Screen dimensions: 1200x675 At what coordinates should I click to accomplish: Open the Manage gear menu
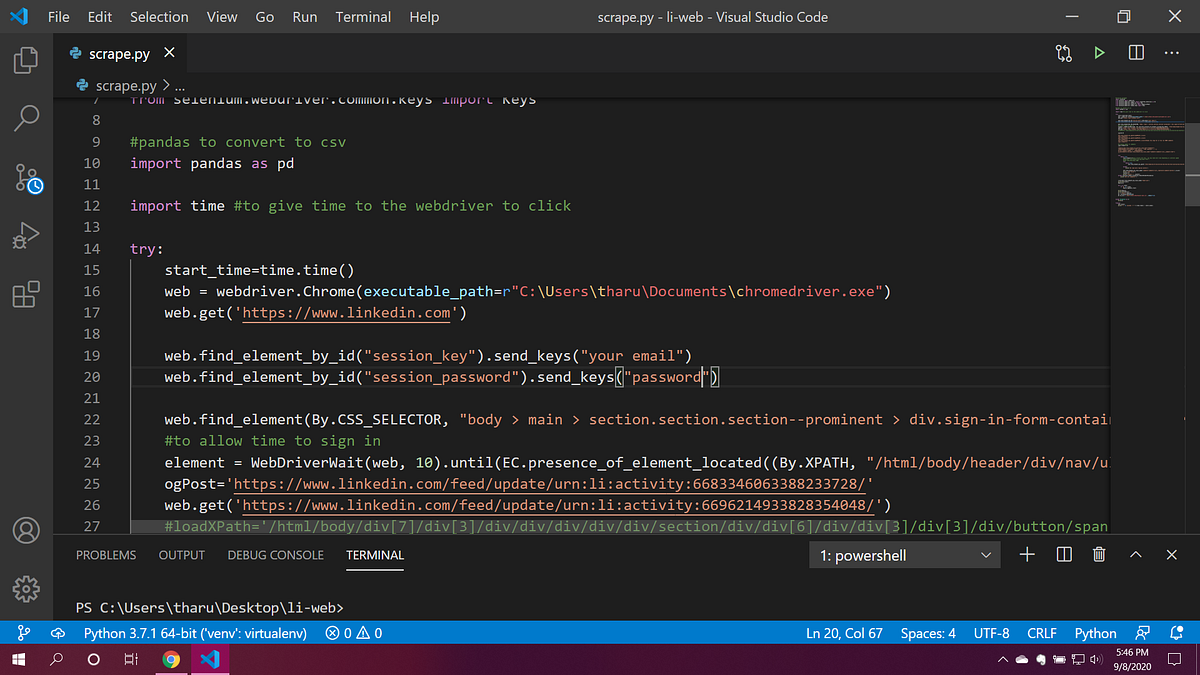(26, 588)
